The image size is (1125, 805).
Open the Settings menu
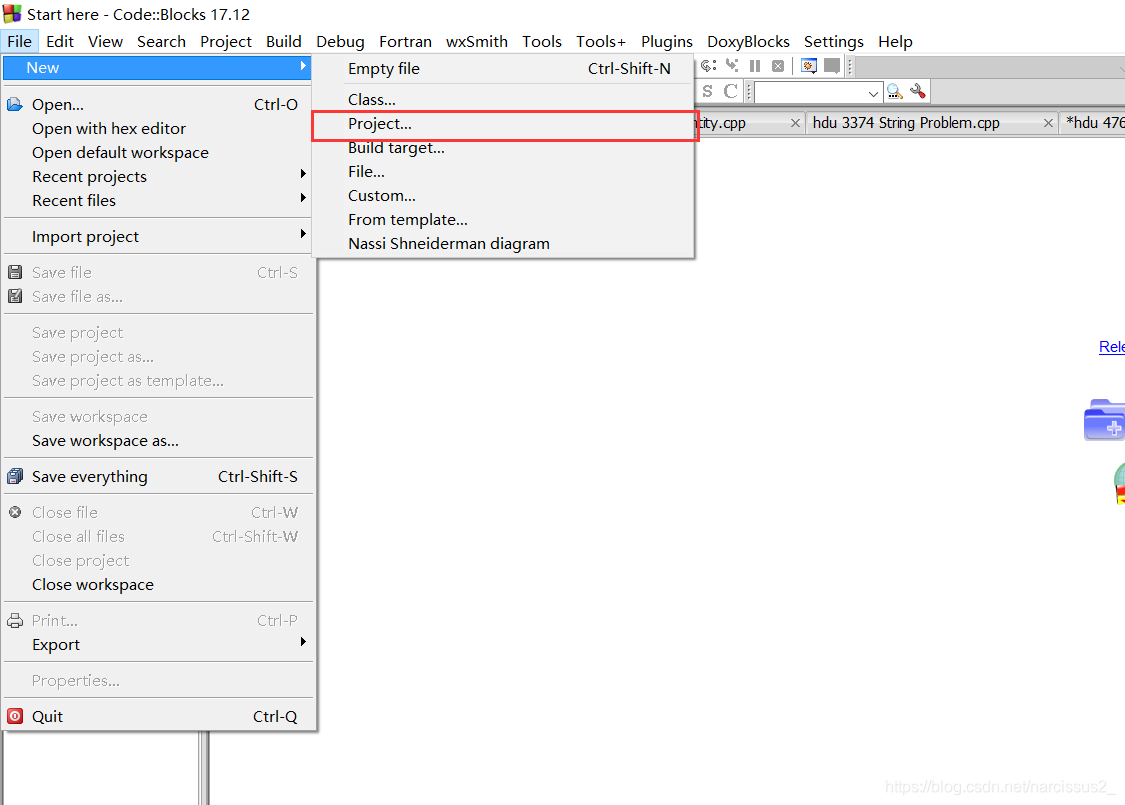[x=834, y=42]
